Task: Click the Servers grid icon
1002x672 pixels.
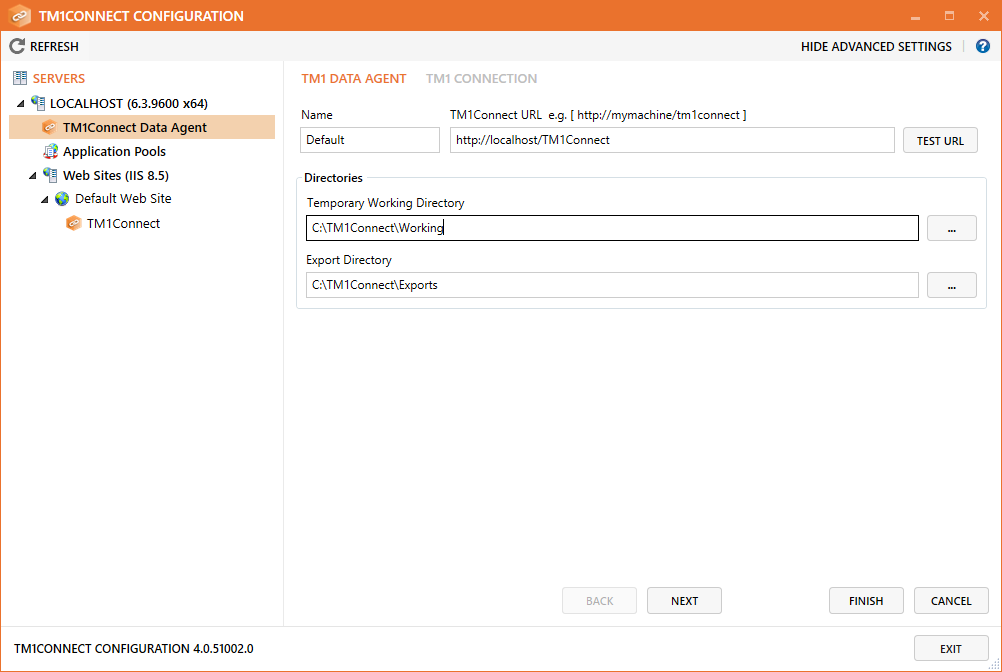Action: pyautogui.click(x=20, y=79)
